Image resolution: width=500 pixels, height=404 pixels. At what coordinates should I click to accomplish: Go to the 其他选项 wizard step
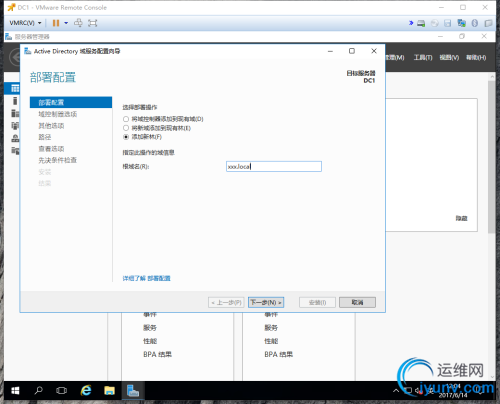(51, 126)
